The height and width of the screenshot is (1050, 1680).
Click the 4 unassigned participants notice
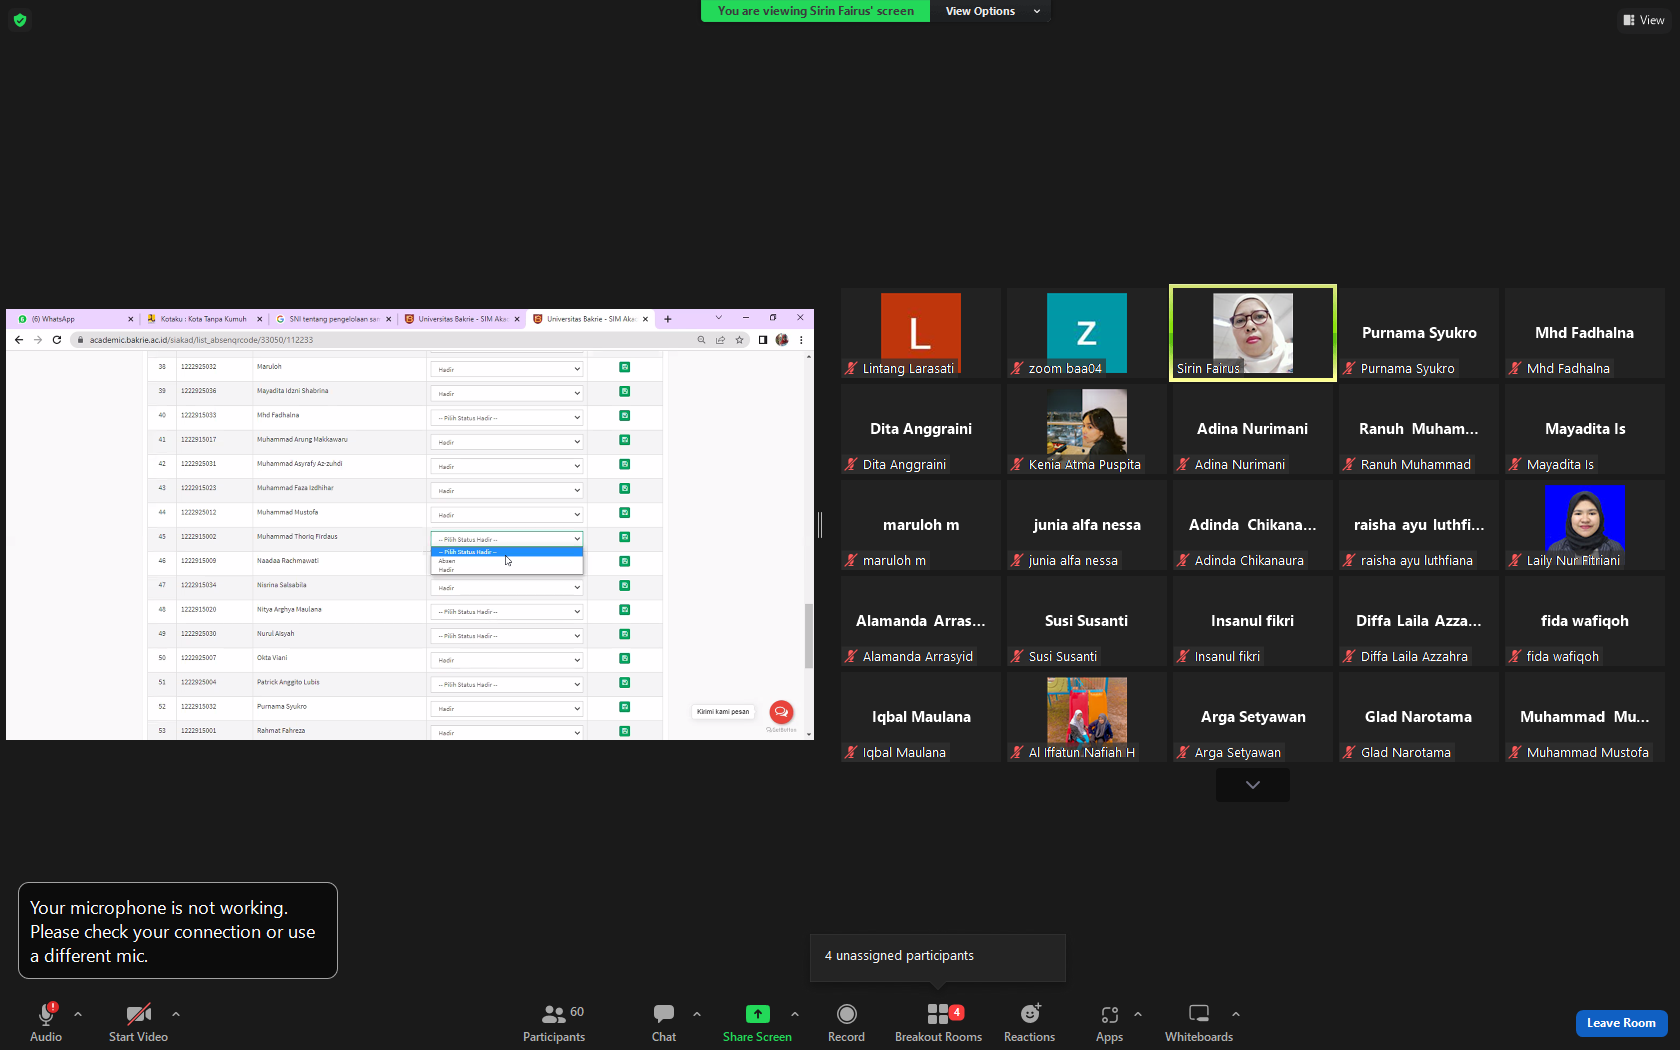click(x=937, y=956)
